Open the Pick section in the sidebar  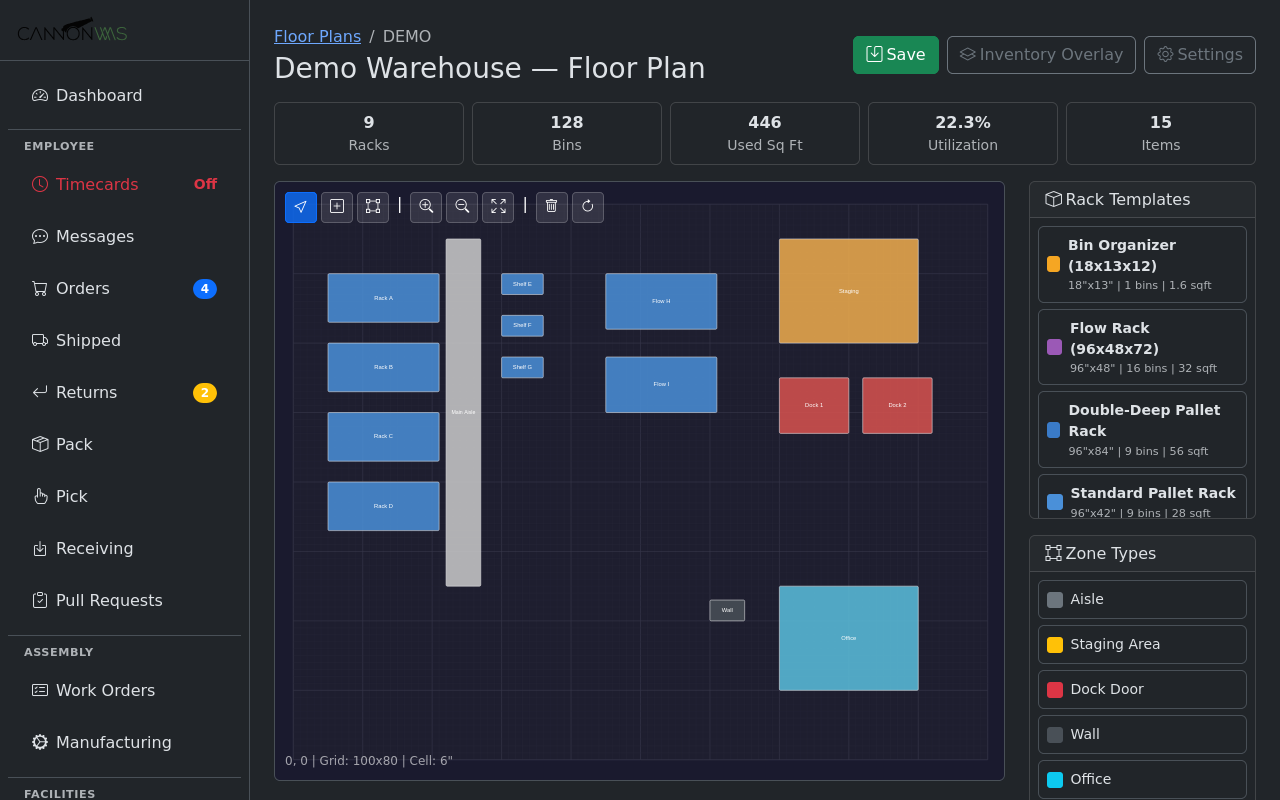pyautogui.click(x=70, y=496)
